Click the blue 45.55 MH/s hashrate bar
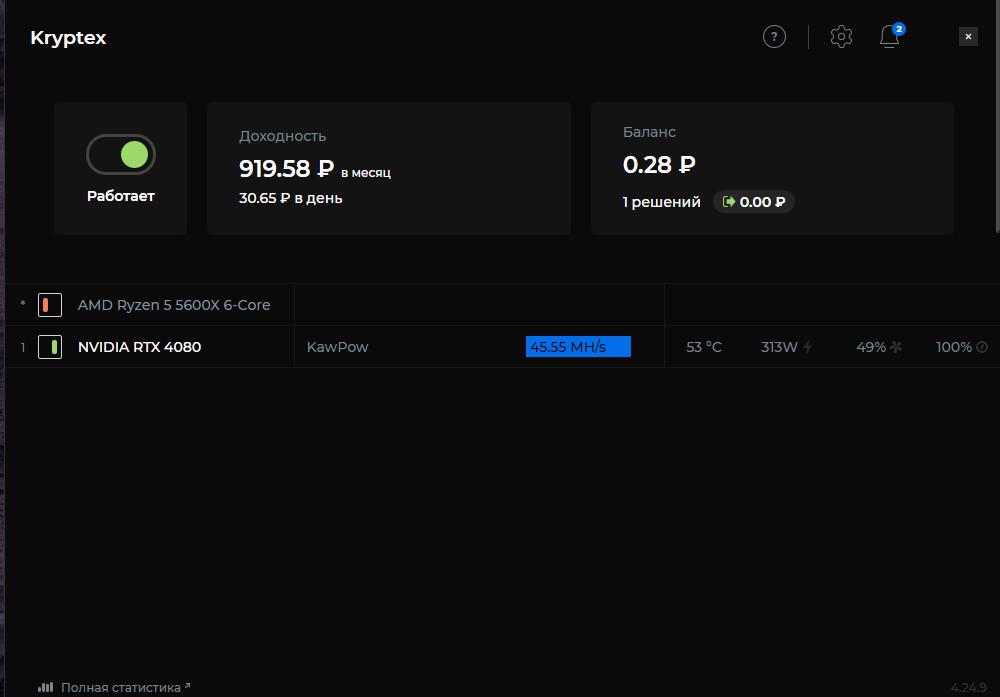 pyautogui.click(x=578, y=347)
